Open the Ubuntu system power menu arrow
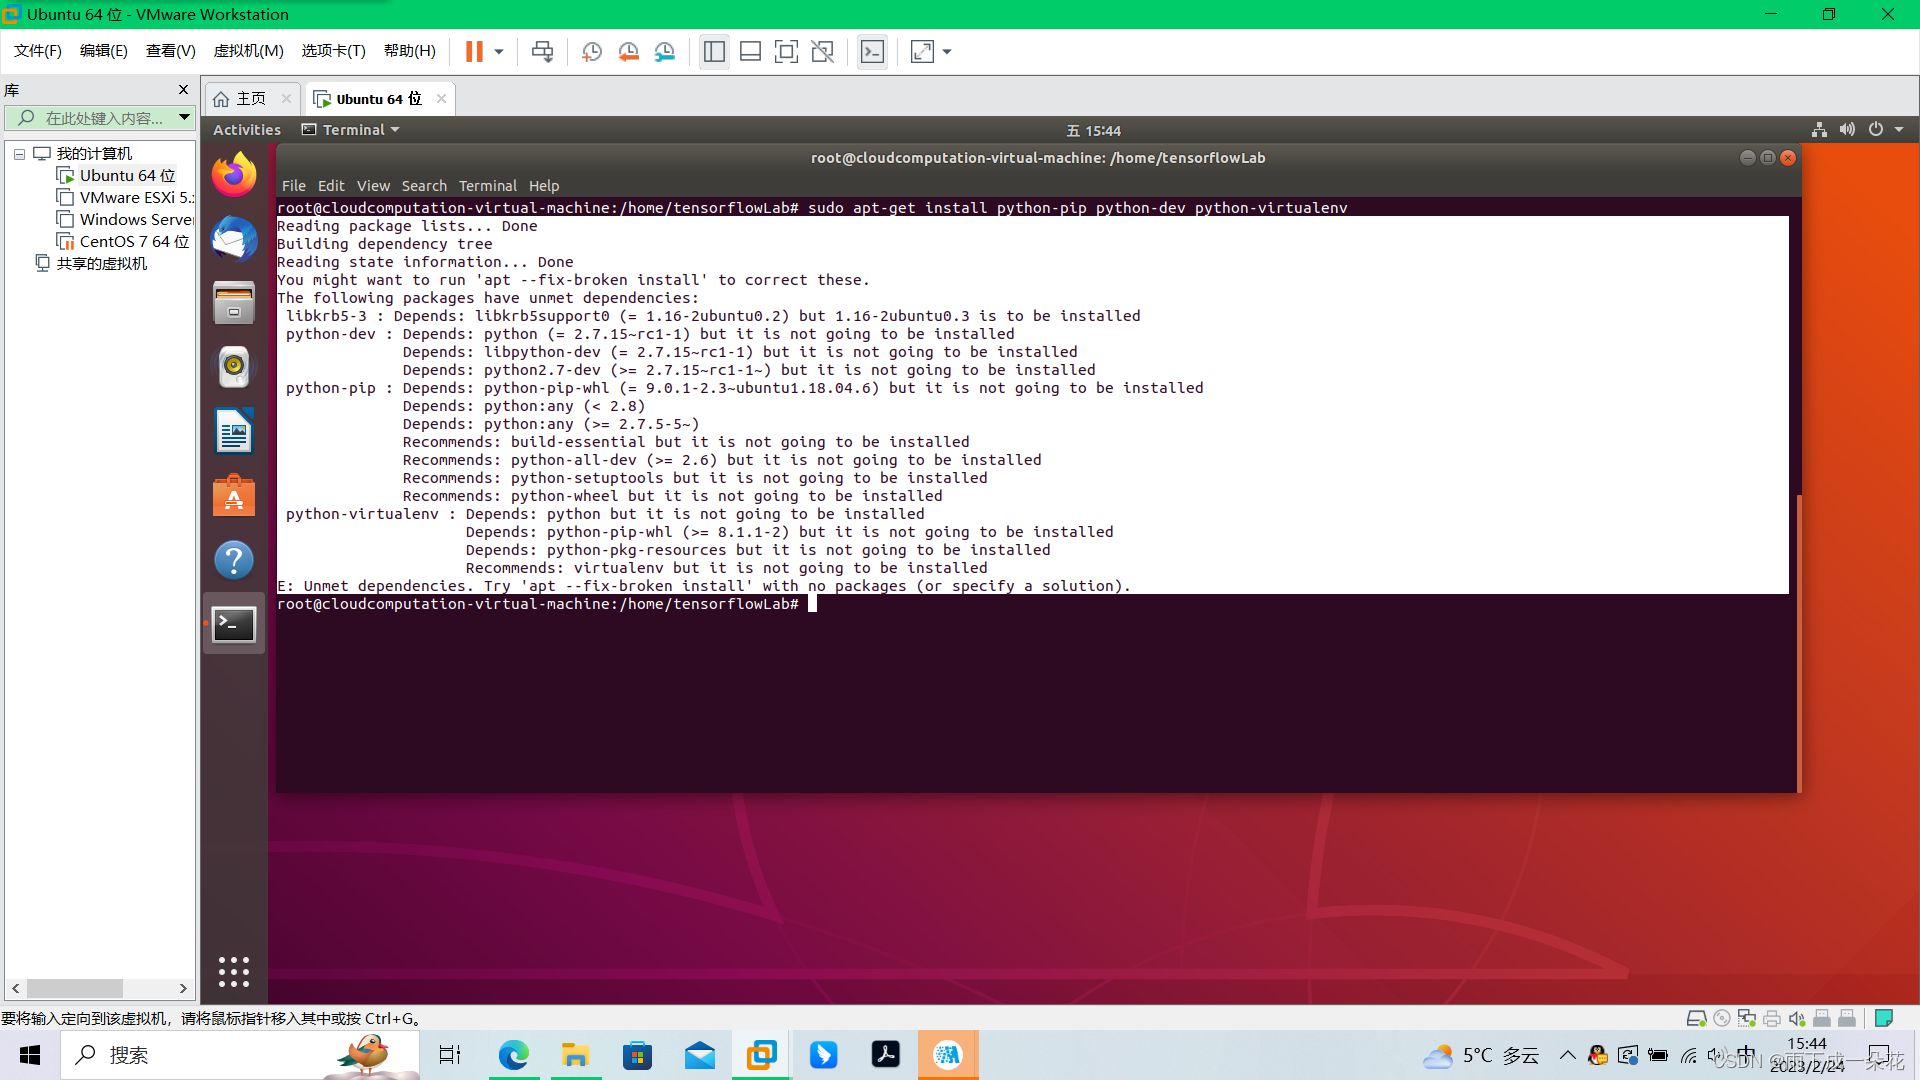Image resolution: width=1920 pixels, height=1080 pixels. (1899, 130)
